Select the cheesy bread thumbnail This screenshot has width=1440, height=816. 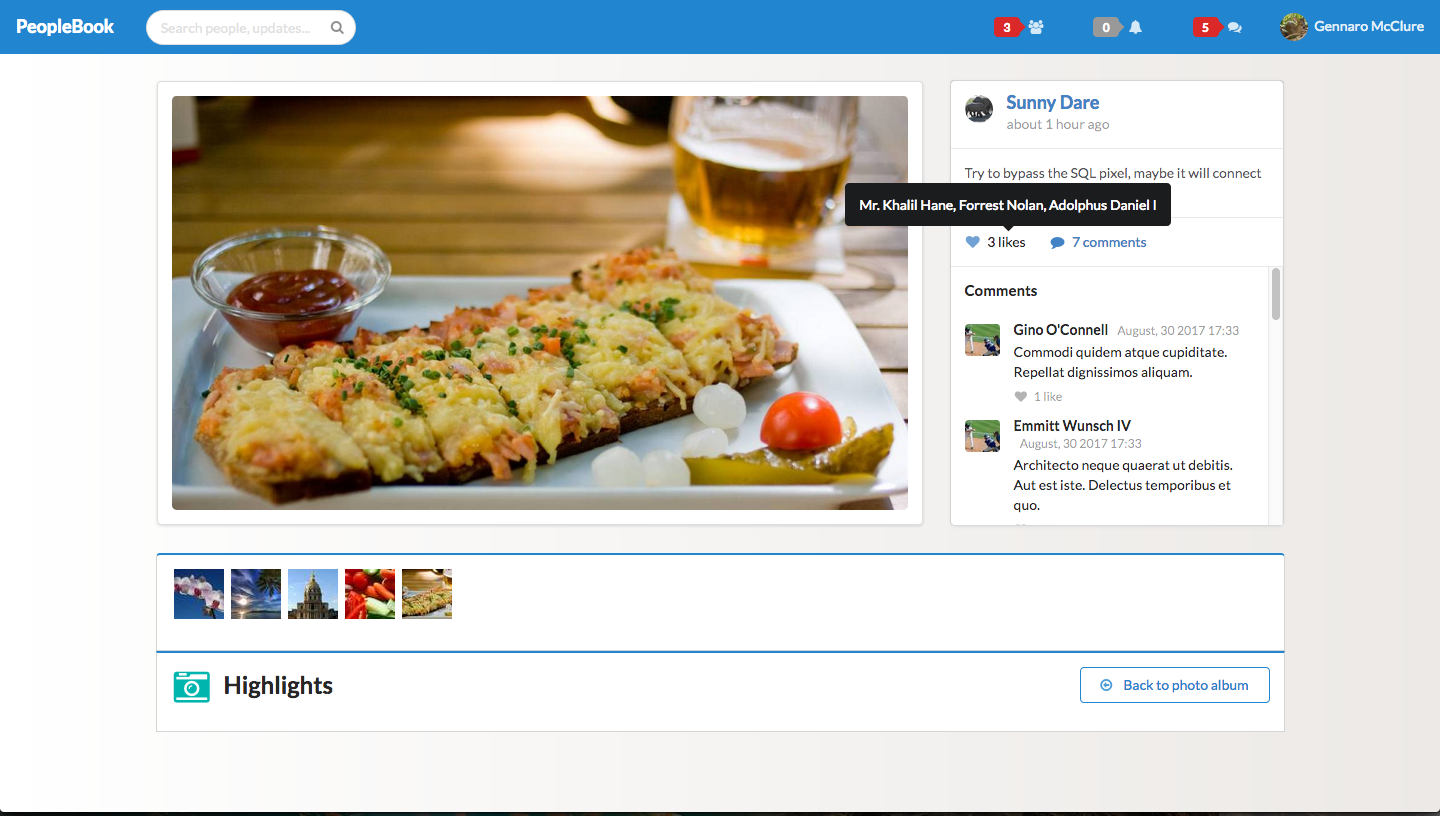427,594
